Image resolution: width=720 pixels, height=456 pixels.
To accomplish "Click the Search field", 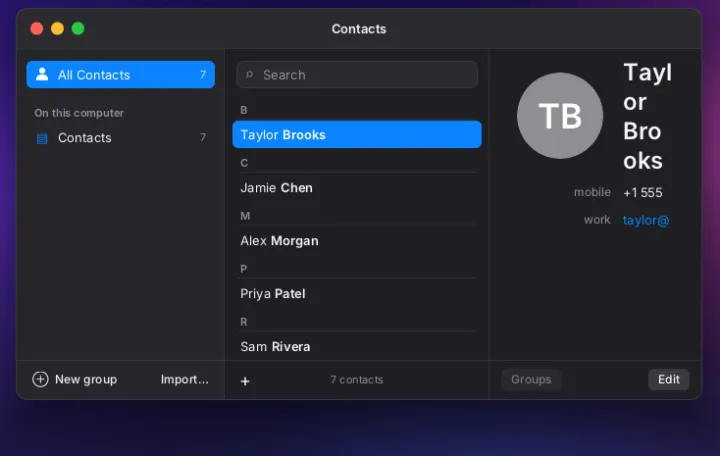I will tap(357, 74).
